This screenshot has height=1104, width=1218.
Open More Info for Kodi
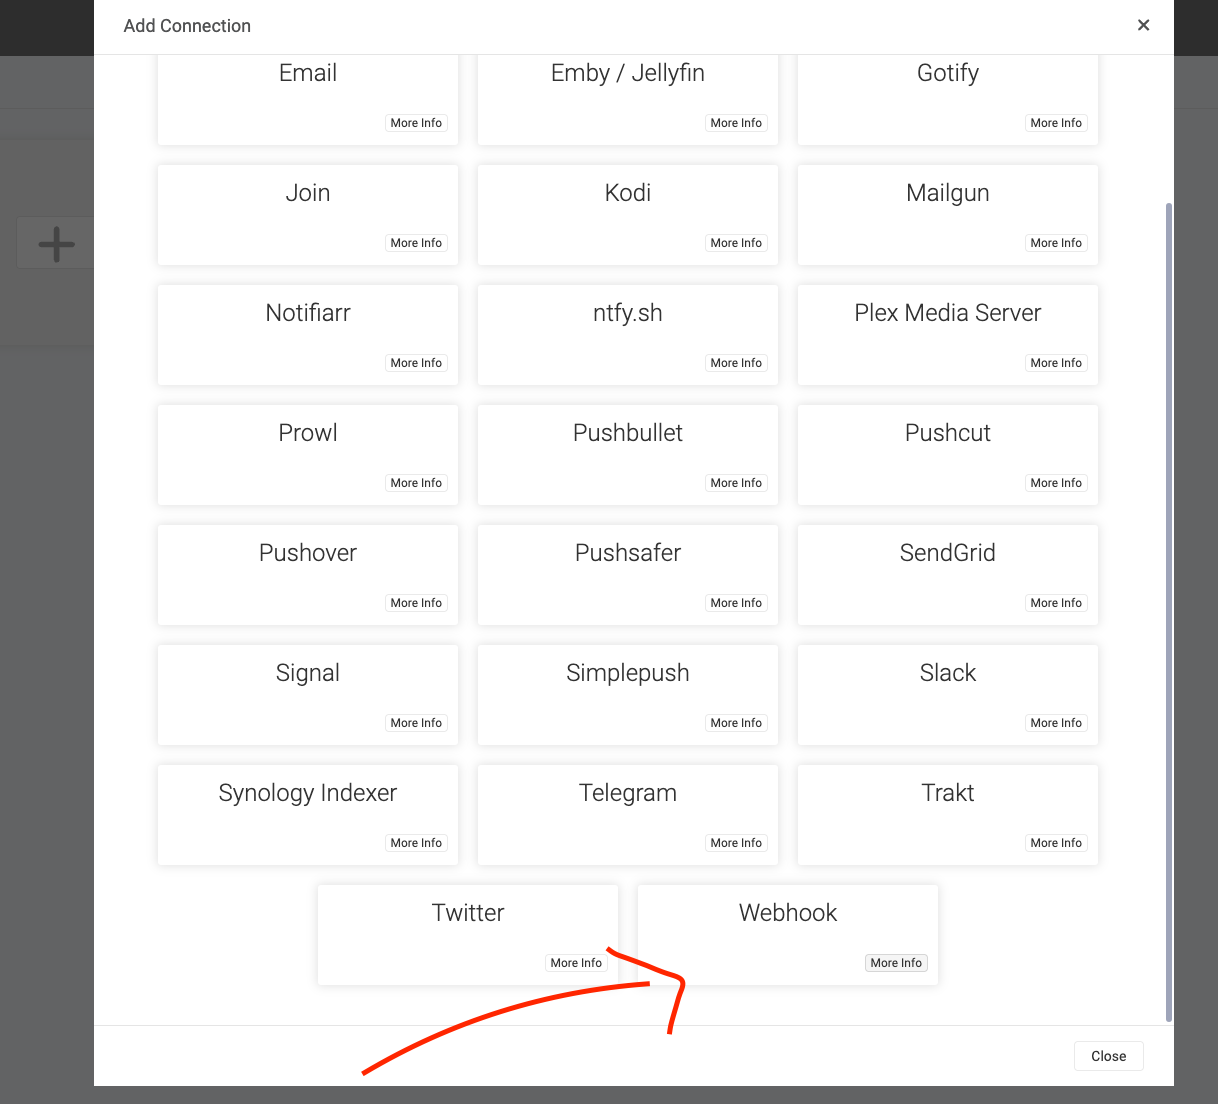(736, 243)
